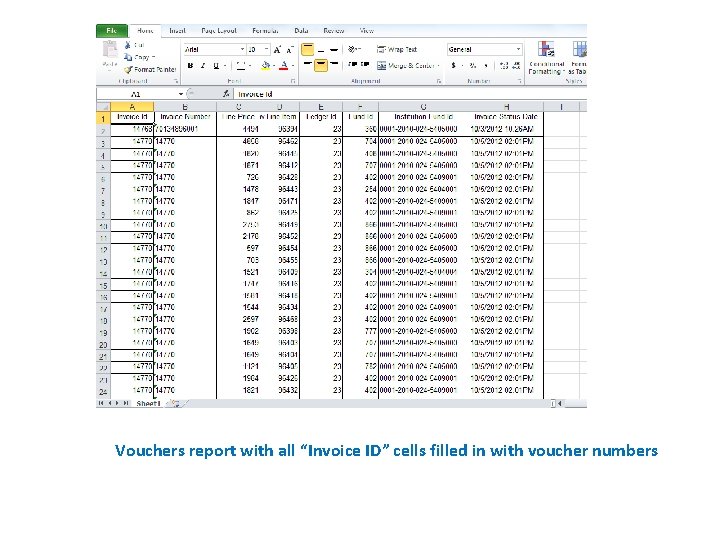Viewport: 720px width, 540px height.
Task: Click the Increase Decimal icon
Action: click(x=504, y=66)
